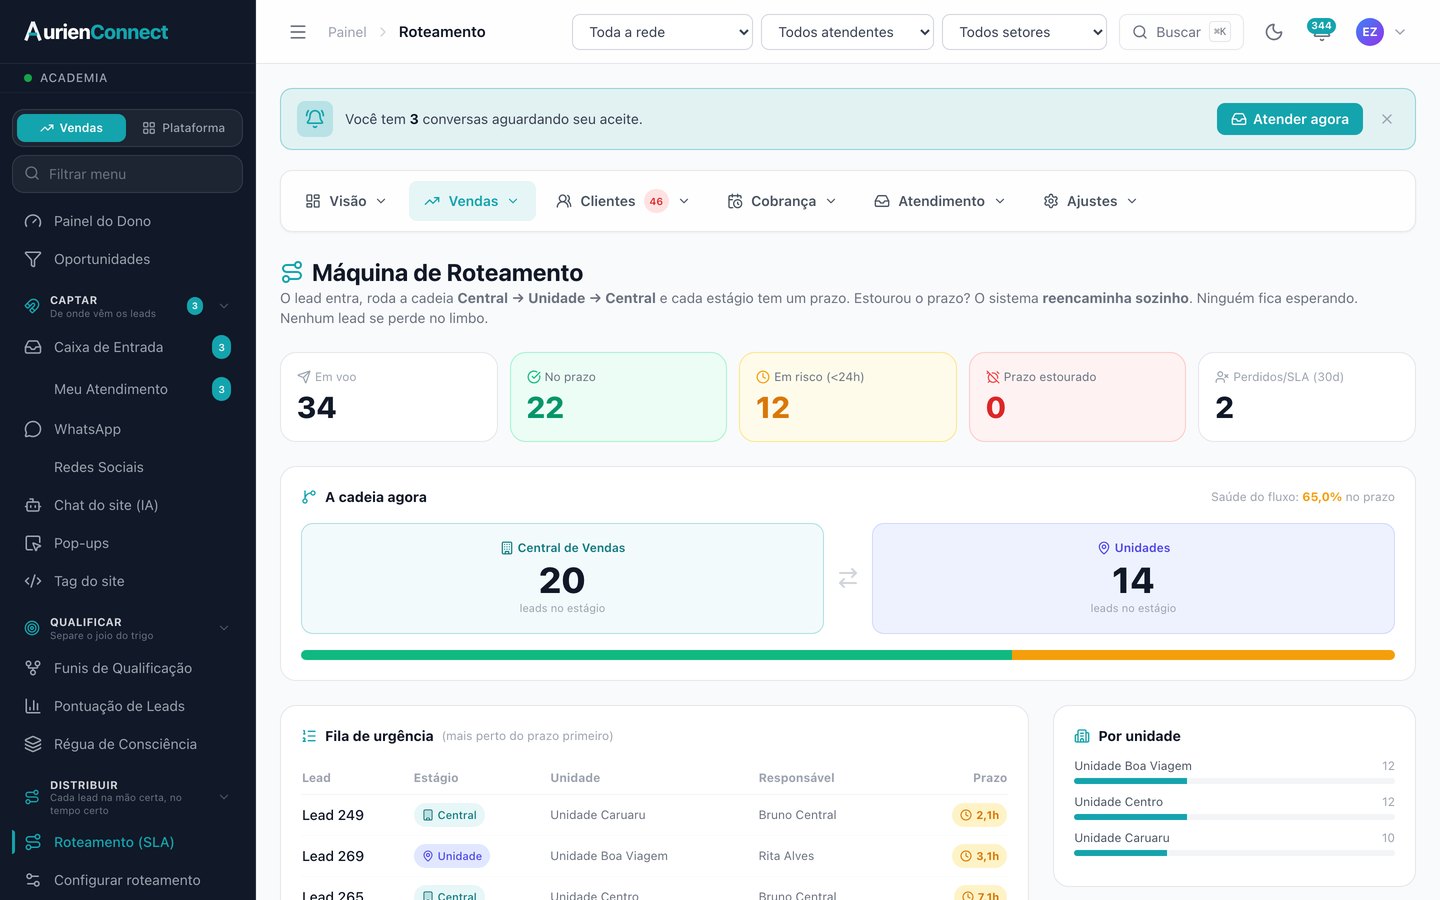Open Configurar roteamento sliders icon
This screenshot has width=1440, height=900.
33,880
